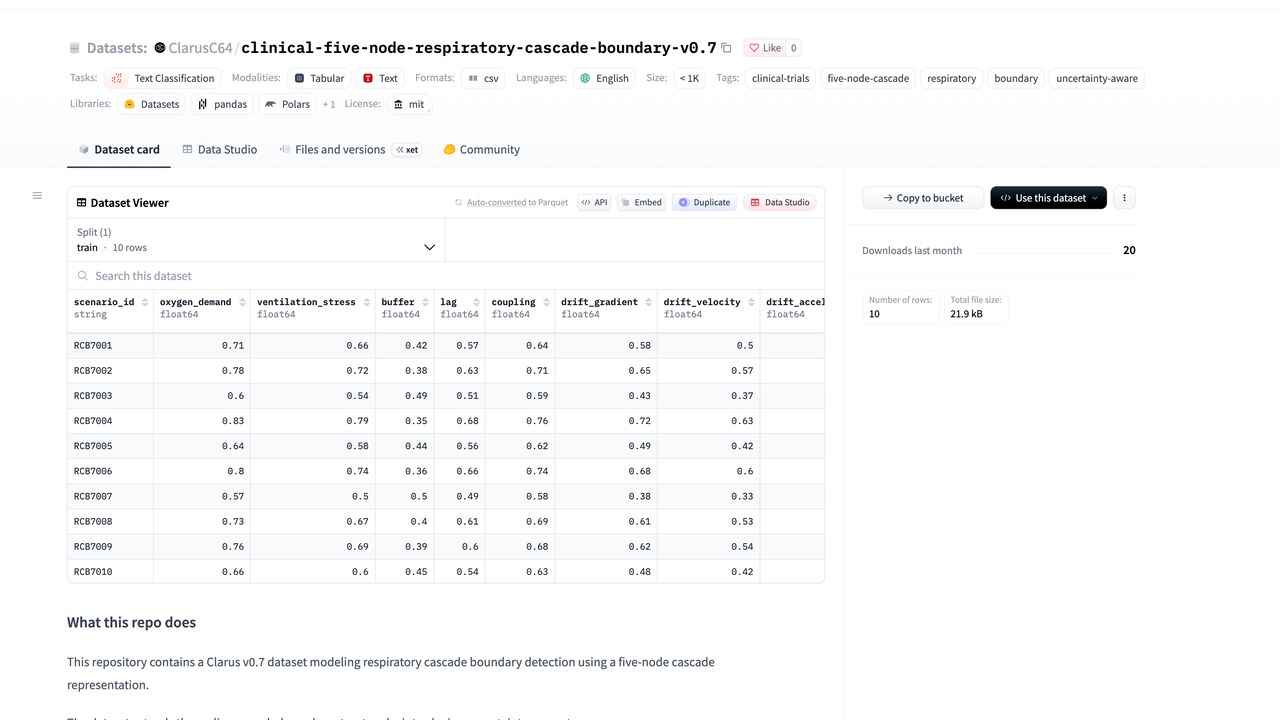Screen dimensions: 1280x720
Task: Sort by scenario_id column arrows
Action: point(145,302)
